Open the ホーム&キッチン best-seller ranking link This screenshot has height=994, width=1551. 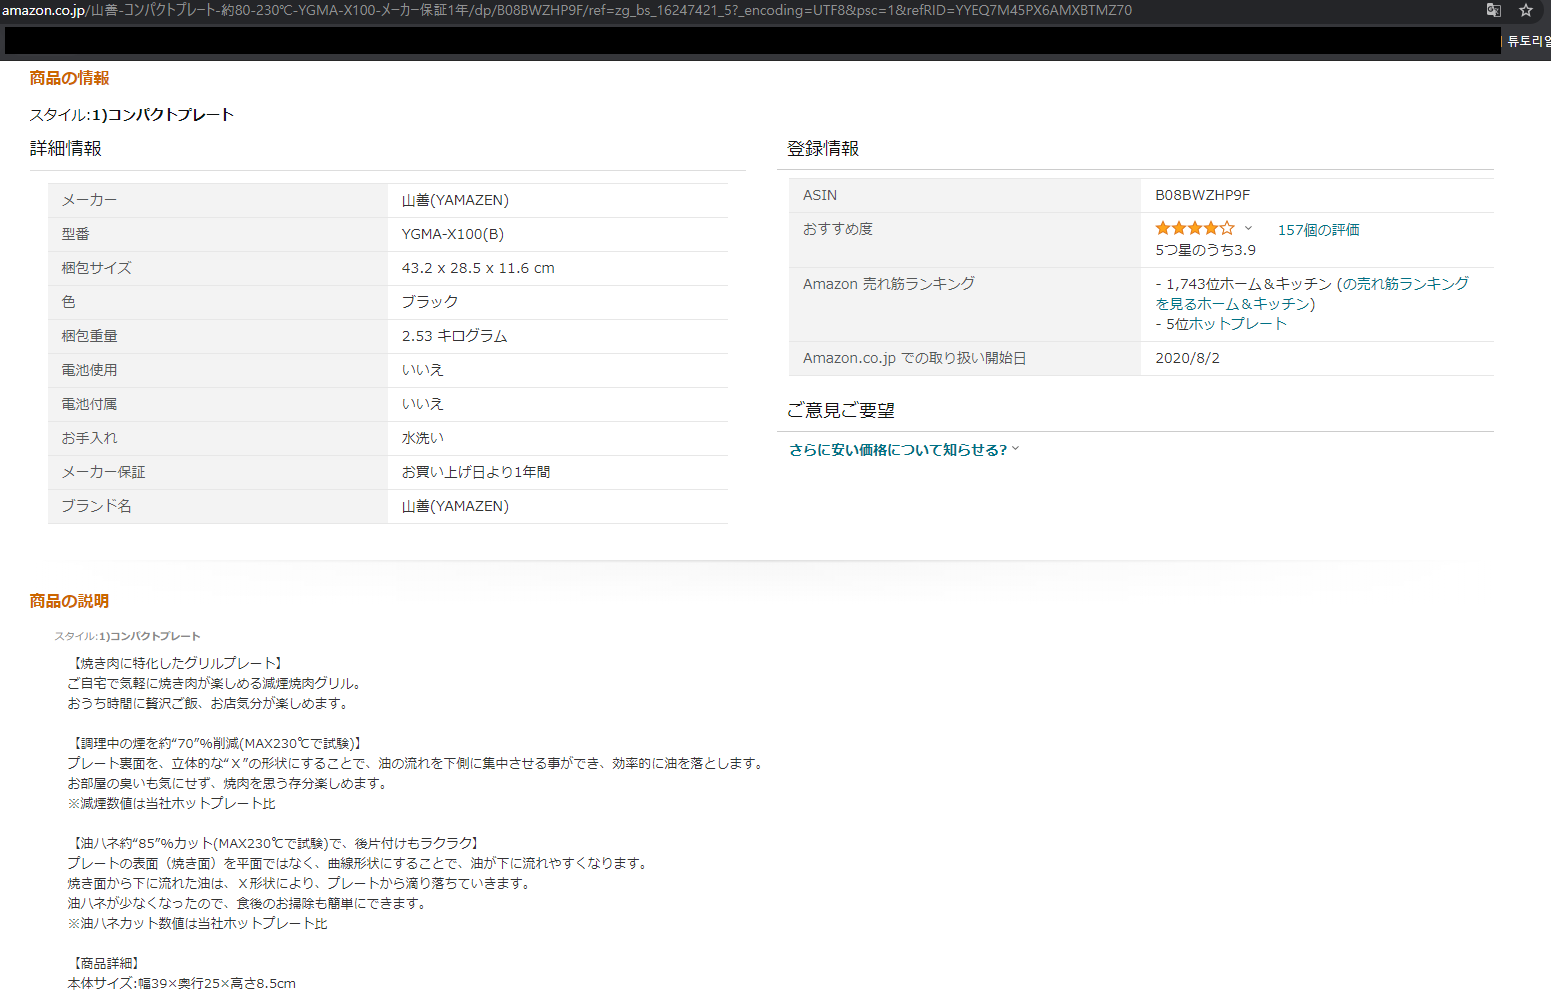(x=1312, y=294)
